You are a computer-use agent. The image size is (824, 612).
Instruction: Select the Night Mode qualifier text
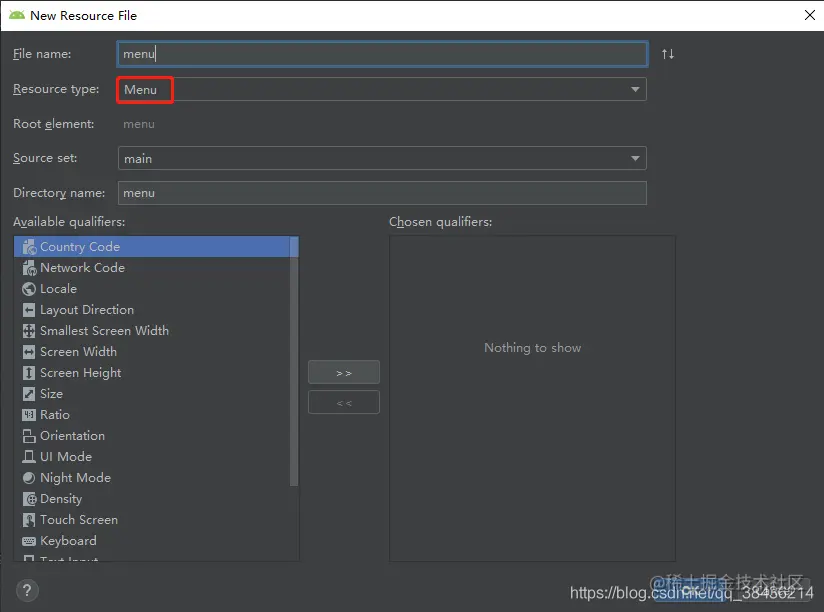(76, 478)
